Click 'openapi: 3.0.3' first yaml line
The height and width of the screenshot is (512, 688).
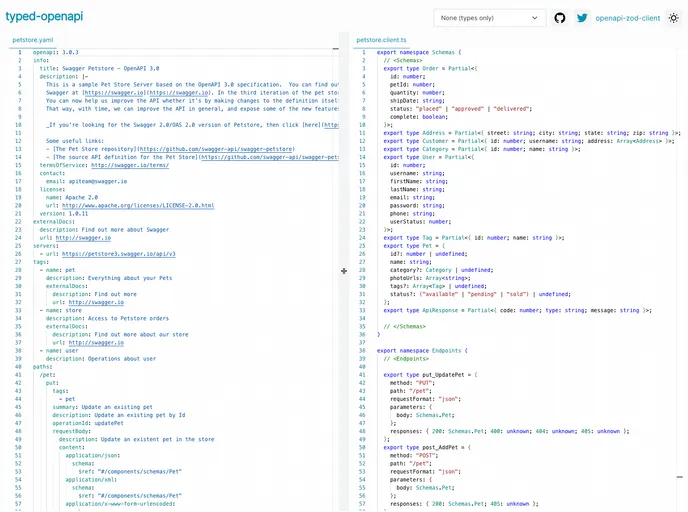[x=56, y=52]
